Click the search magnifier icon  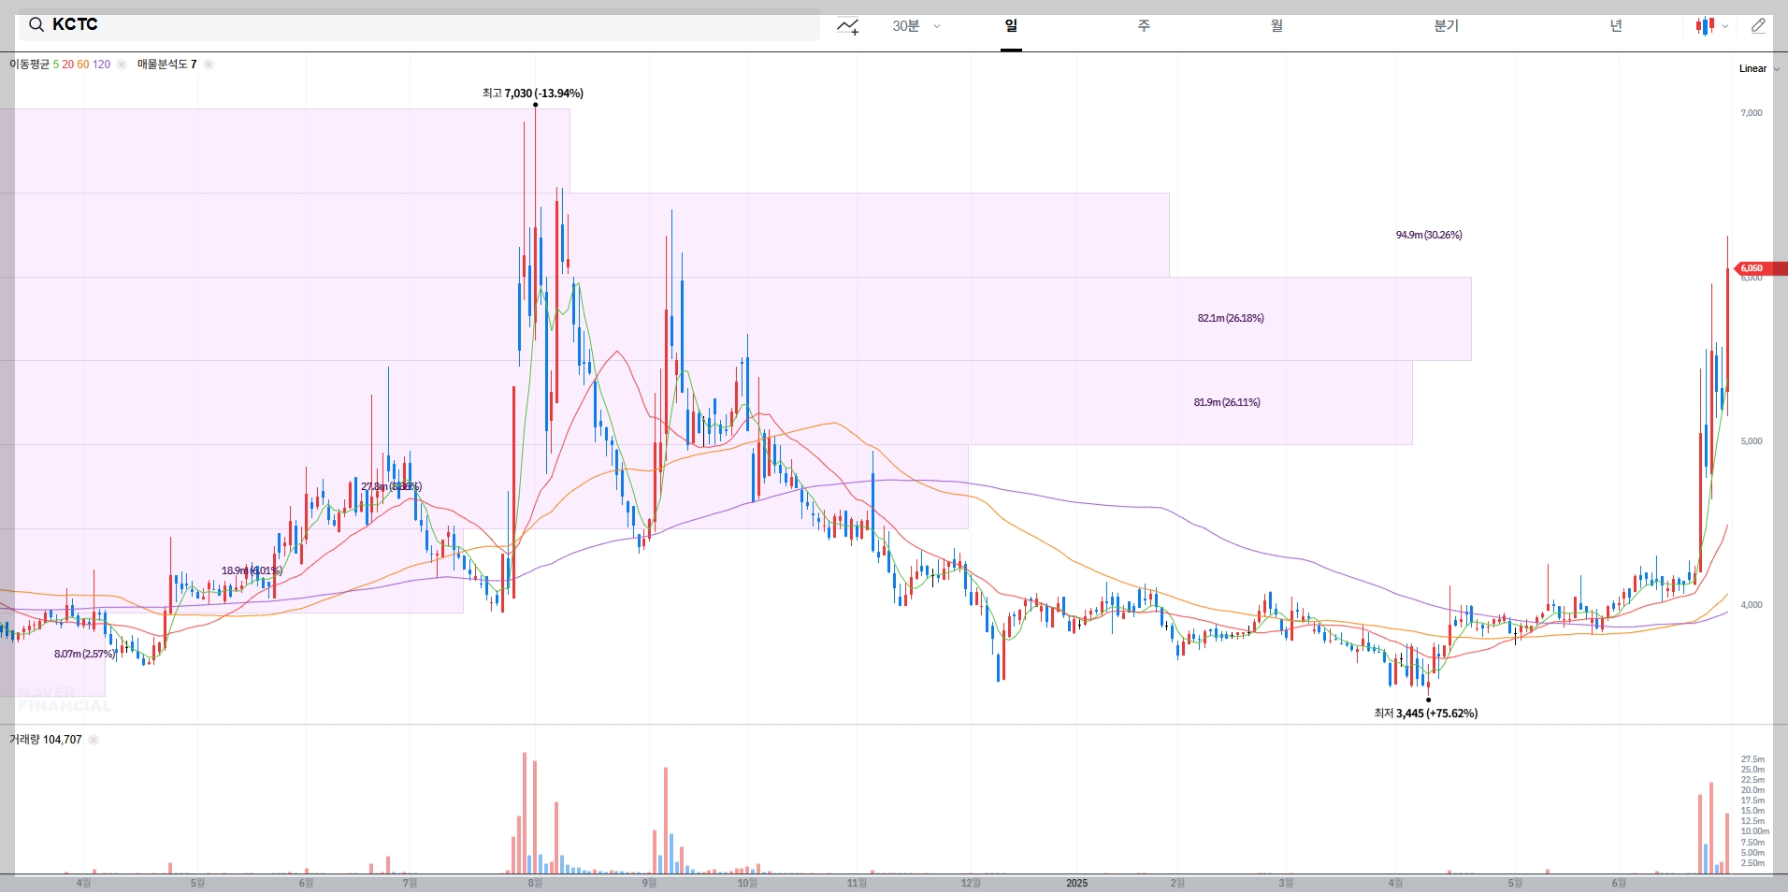tap(36, 25)
